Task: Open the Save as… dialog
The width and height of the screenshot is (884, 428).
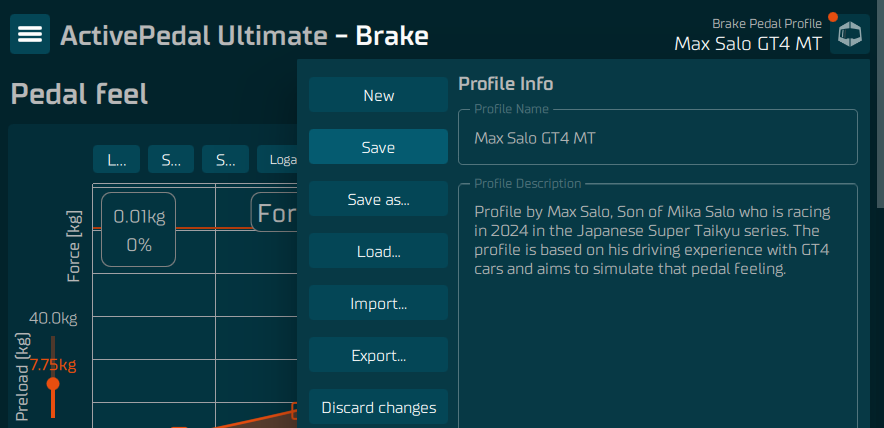Action: click(x=378, y=198)
